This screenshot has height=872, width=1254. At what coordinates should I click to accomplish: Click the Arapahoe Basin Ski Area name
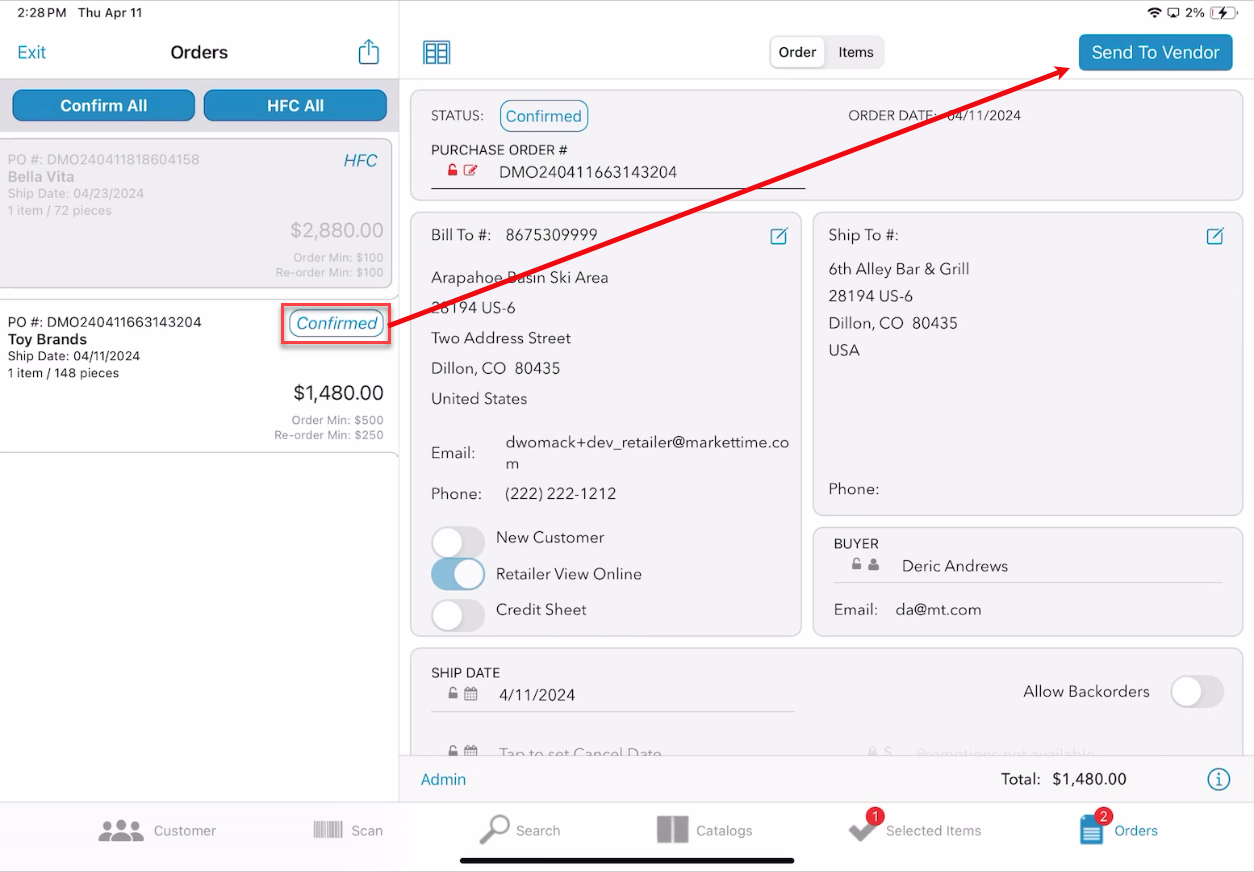520,277
